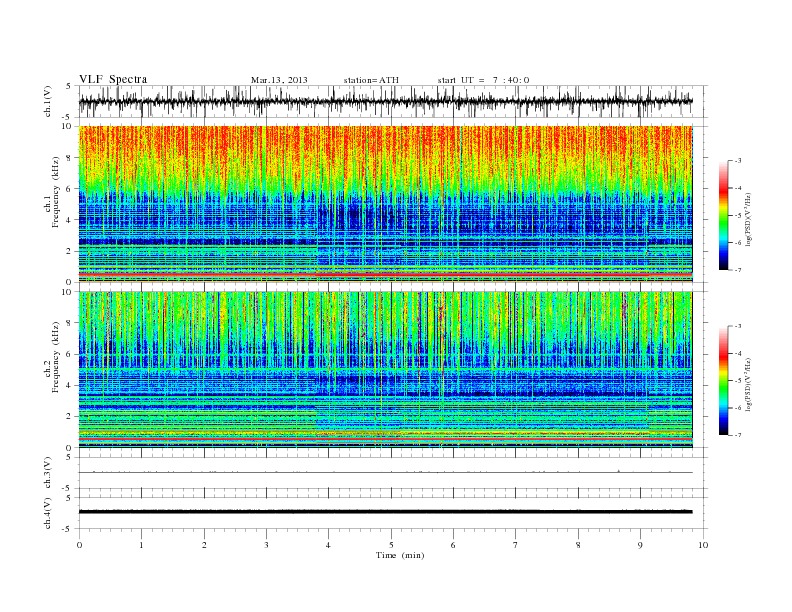Click the "4" kHz tick on ch.2 spectrogram axis
Image resolution: width=792 pixels, height=612 pixels.
point(69,385)
